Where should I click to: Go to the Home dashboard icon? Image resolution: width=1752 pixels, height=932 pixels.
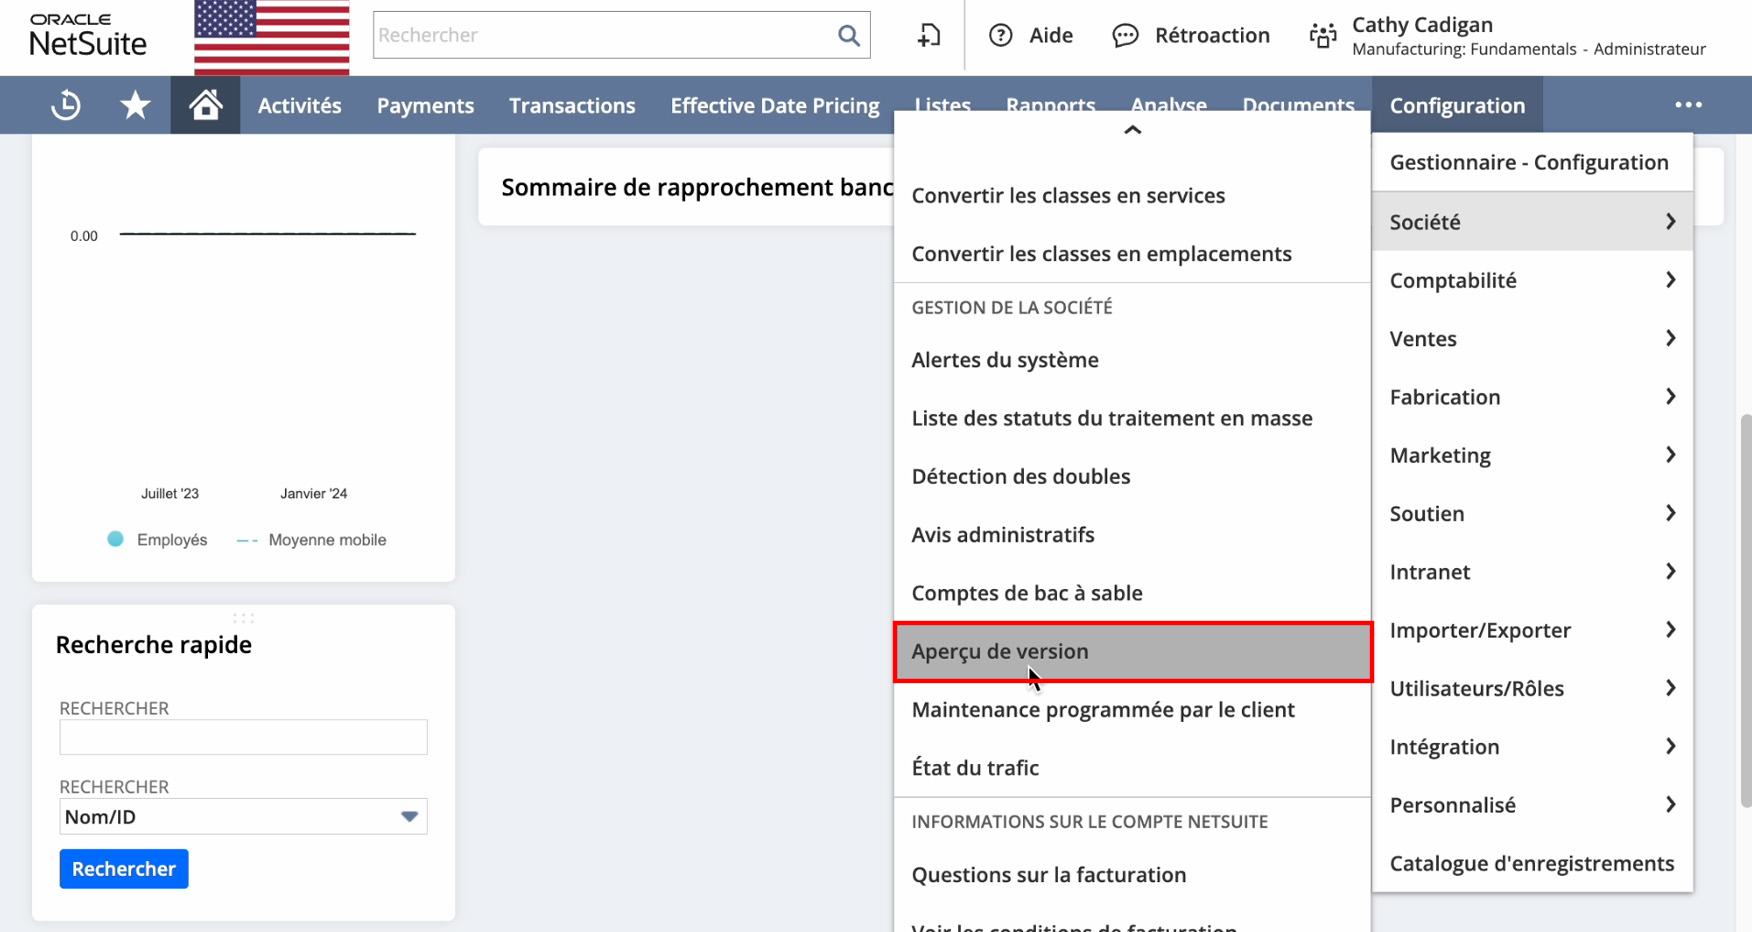[x=205, y=105]
